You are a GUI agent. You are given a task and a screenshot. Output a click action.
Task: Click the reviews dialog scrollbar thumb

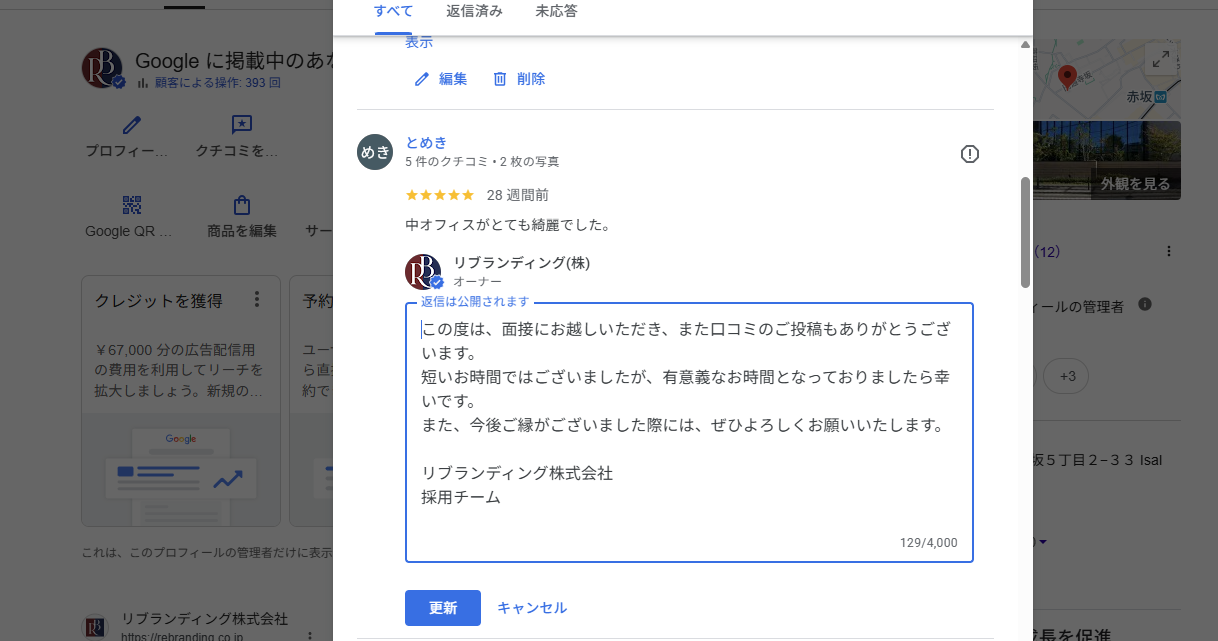1025,232
